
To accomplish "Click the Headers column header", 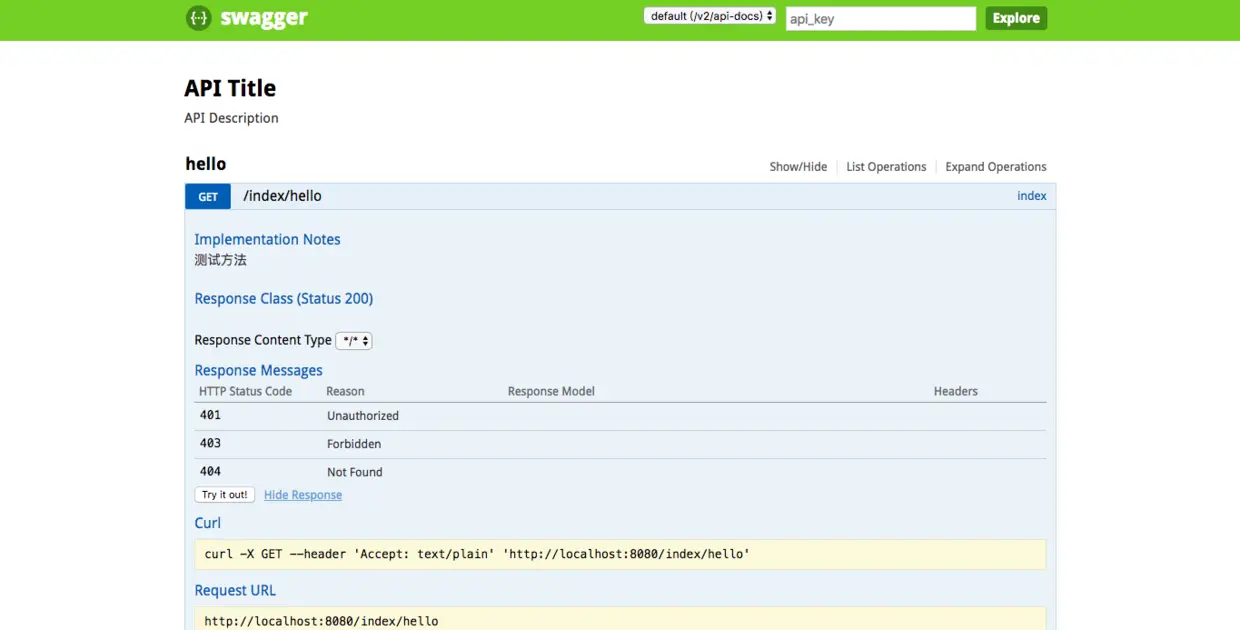I will coord(956,391).
